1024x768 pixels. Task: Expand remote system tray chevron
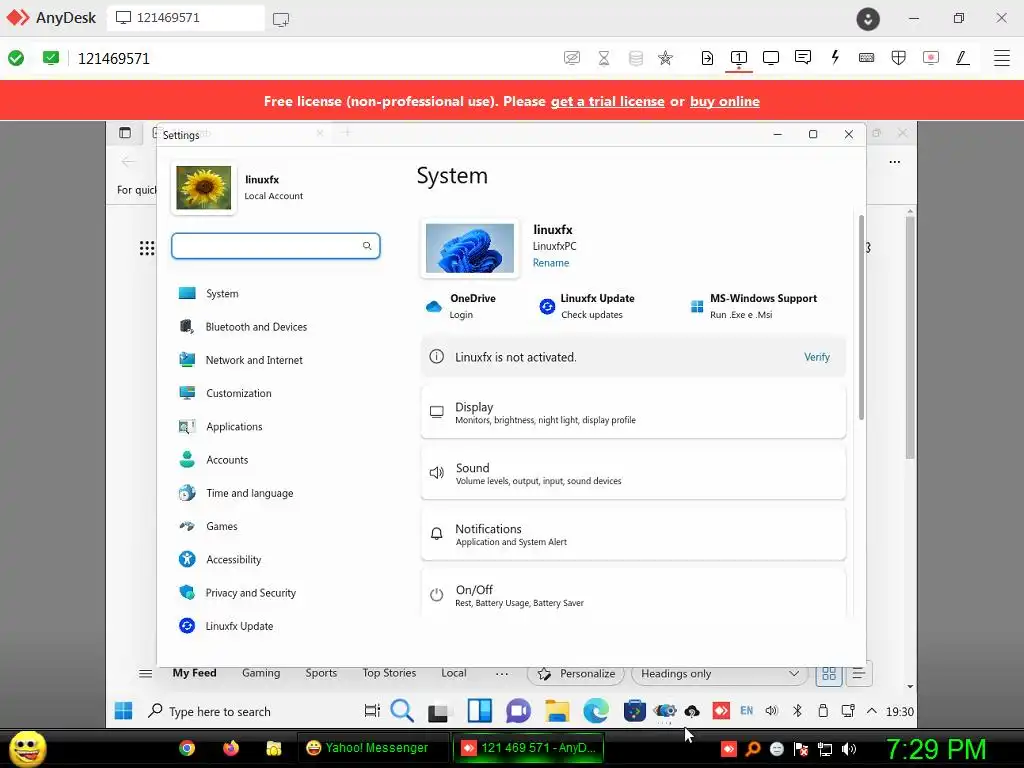[871, 711]
